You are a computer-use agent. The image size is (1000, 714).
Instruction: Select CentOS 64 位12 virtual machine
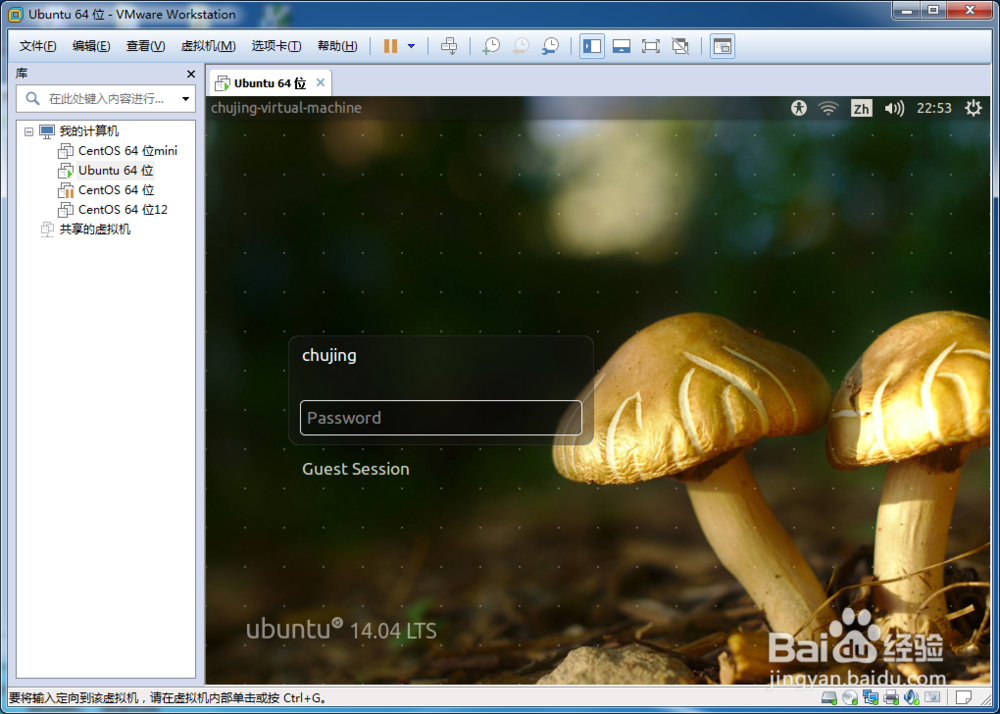(122, 210)
